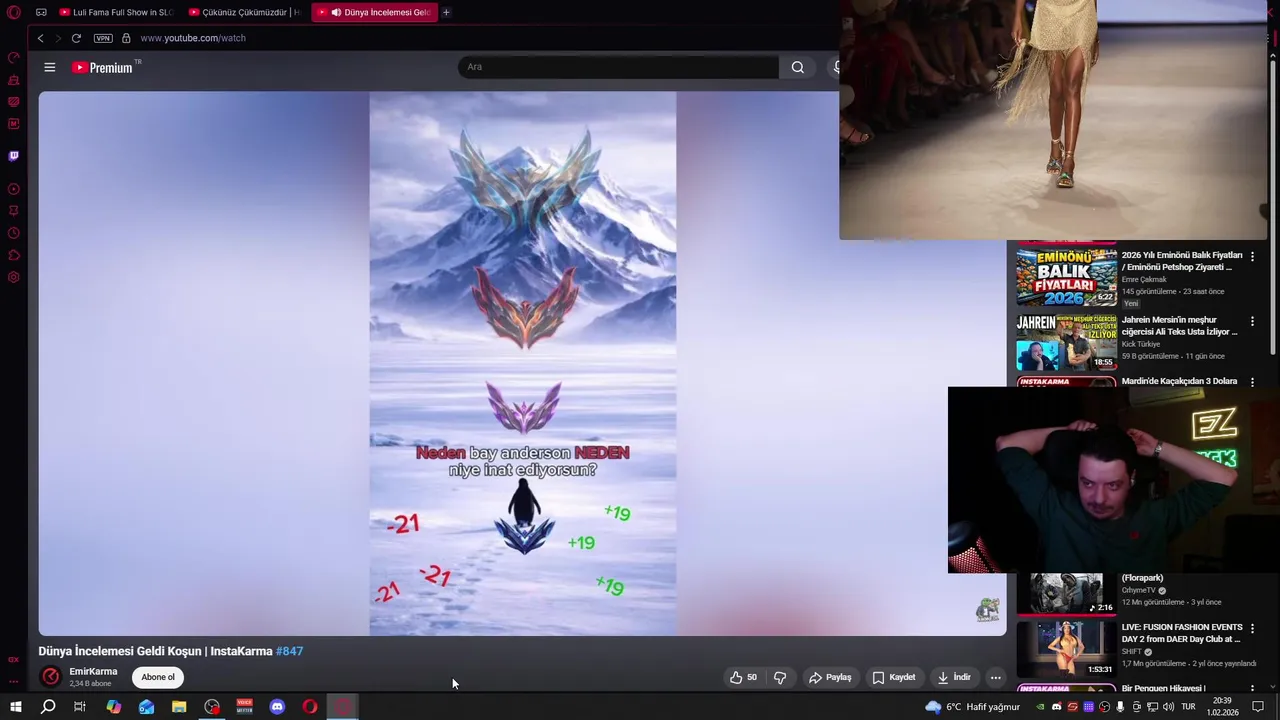The image size is (1280, 720).
Task: Open the 2:16 DrhymeTV video thumbnail
Action: (1066, 593)
